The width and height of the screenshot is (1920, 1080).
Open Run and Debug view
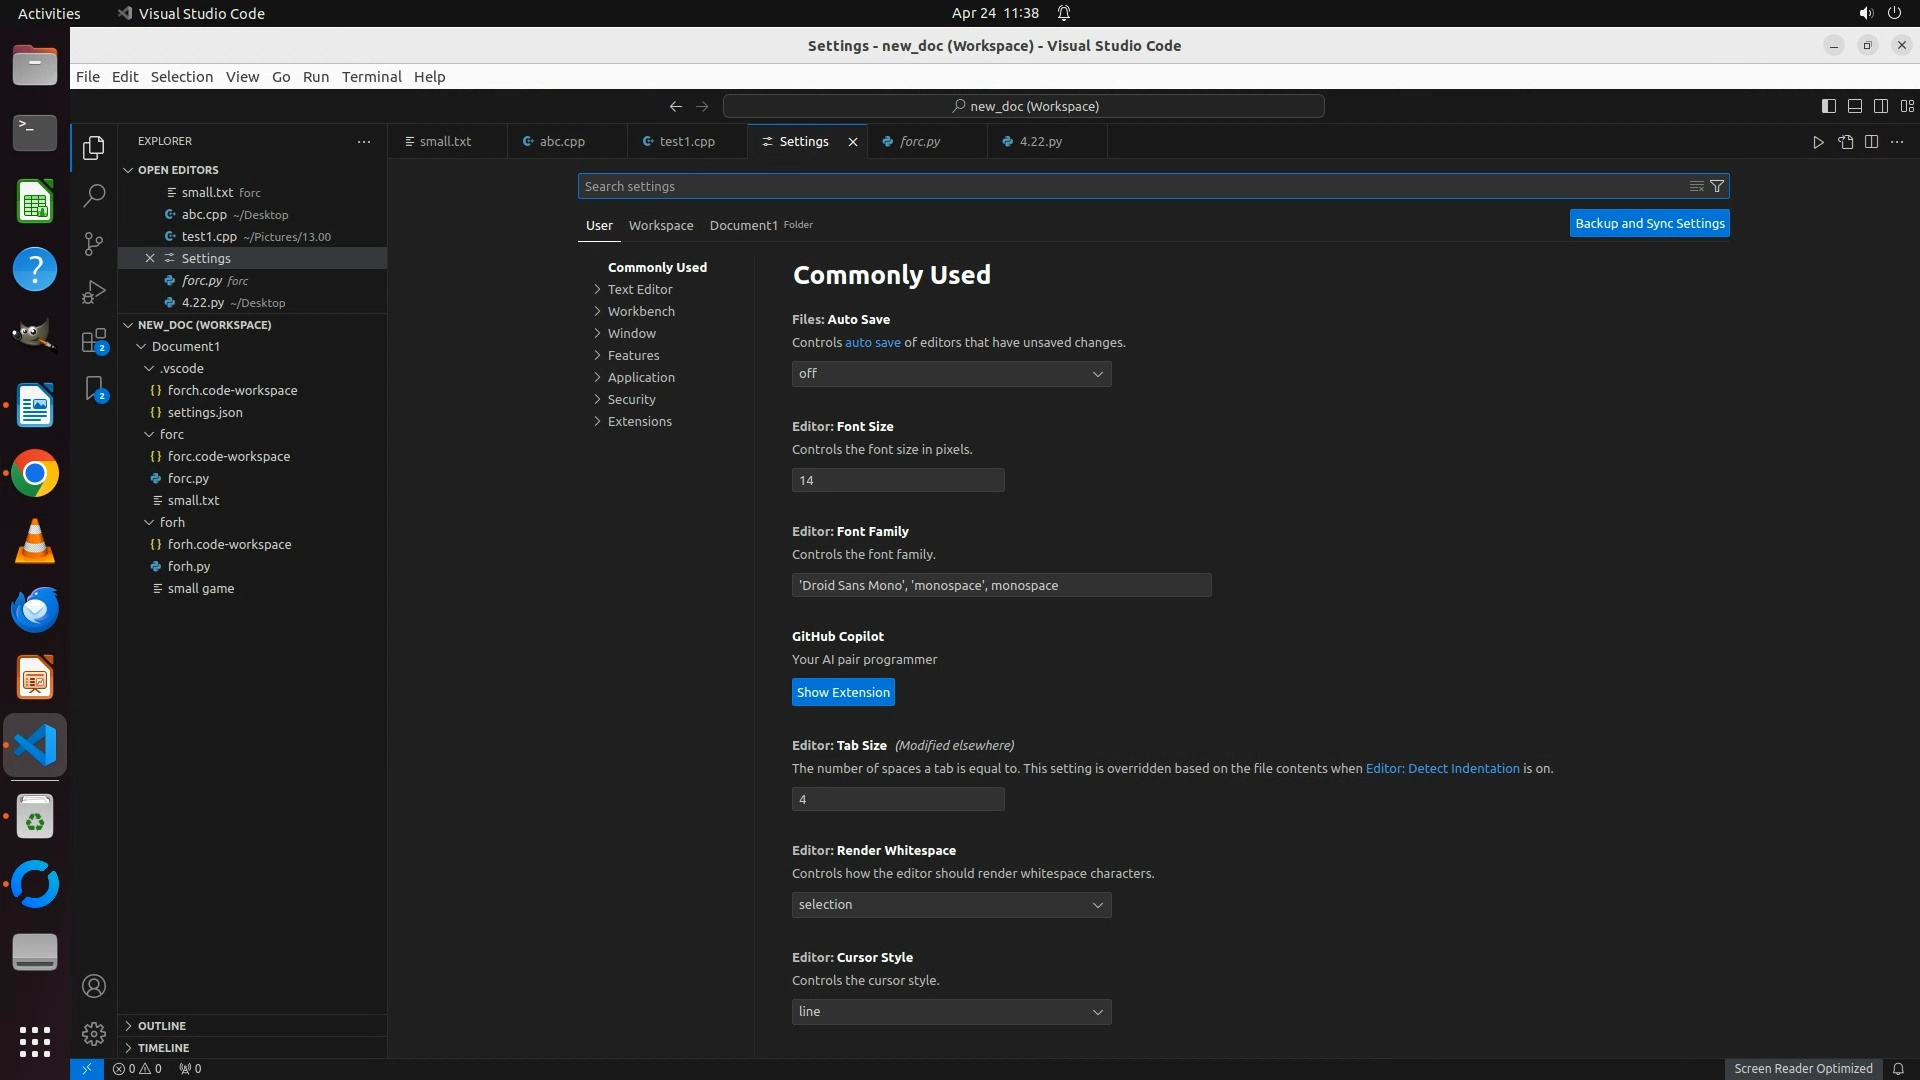coord(94,292)
